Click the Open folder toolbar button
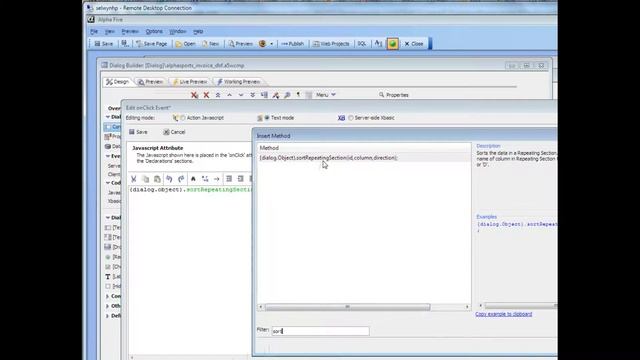Image resolution: width=640 pixels, height=360 pixels. click(x=185, y=44)
